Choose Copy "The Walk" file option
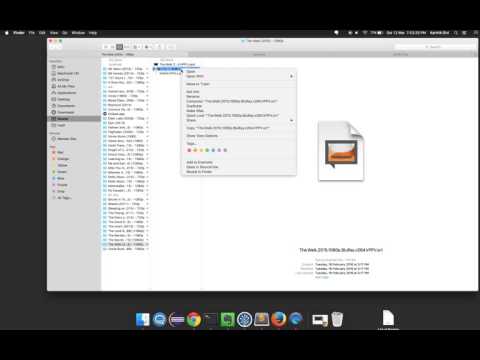 [228, 128]
